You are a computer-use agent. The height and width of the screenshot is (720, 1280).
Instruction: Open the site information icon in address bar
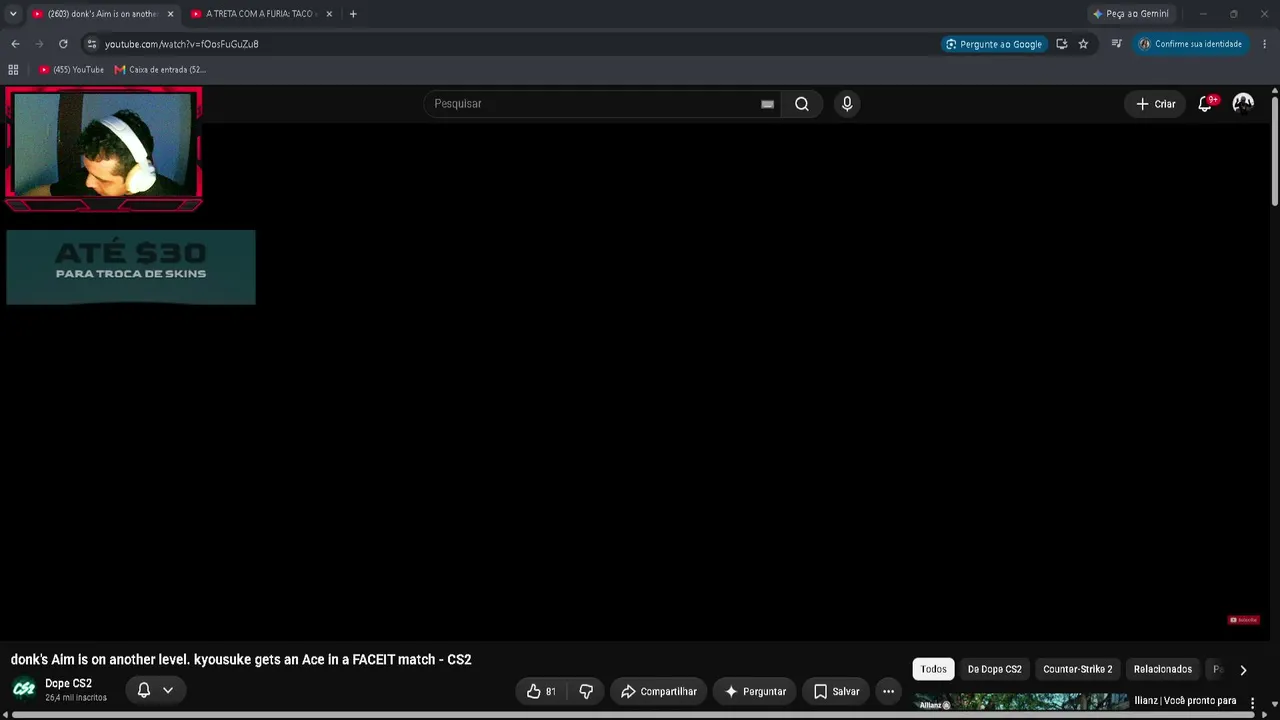91,44
